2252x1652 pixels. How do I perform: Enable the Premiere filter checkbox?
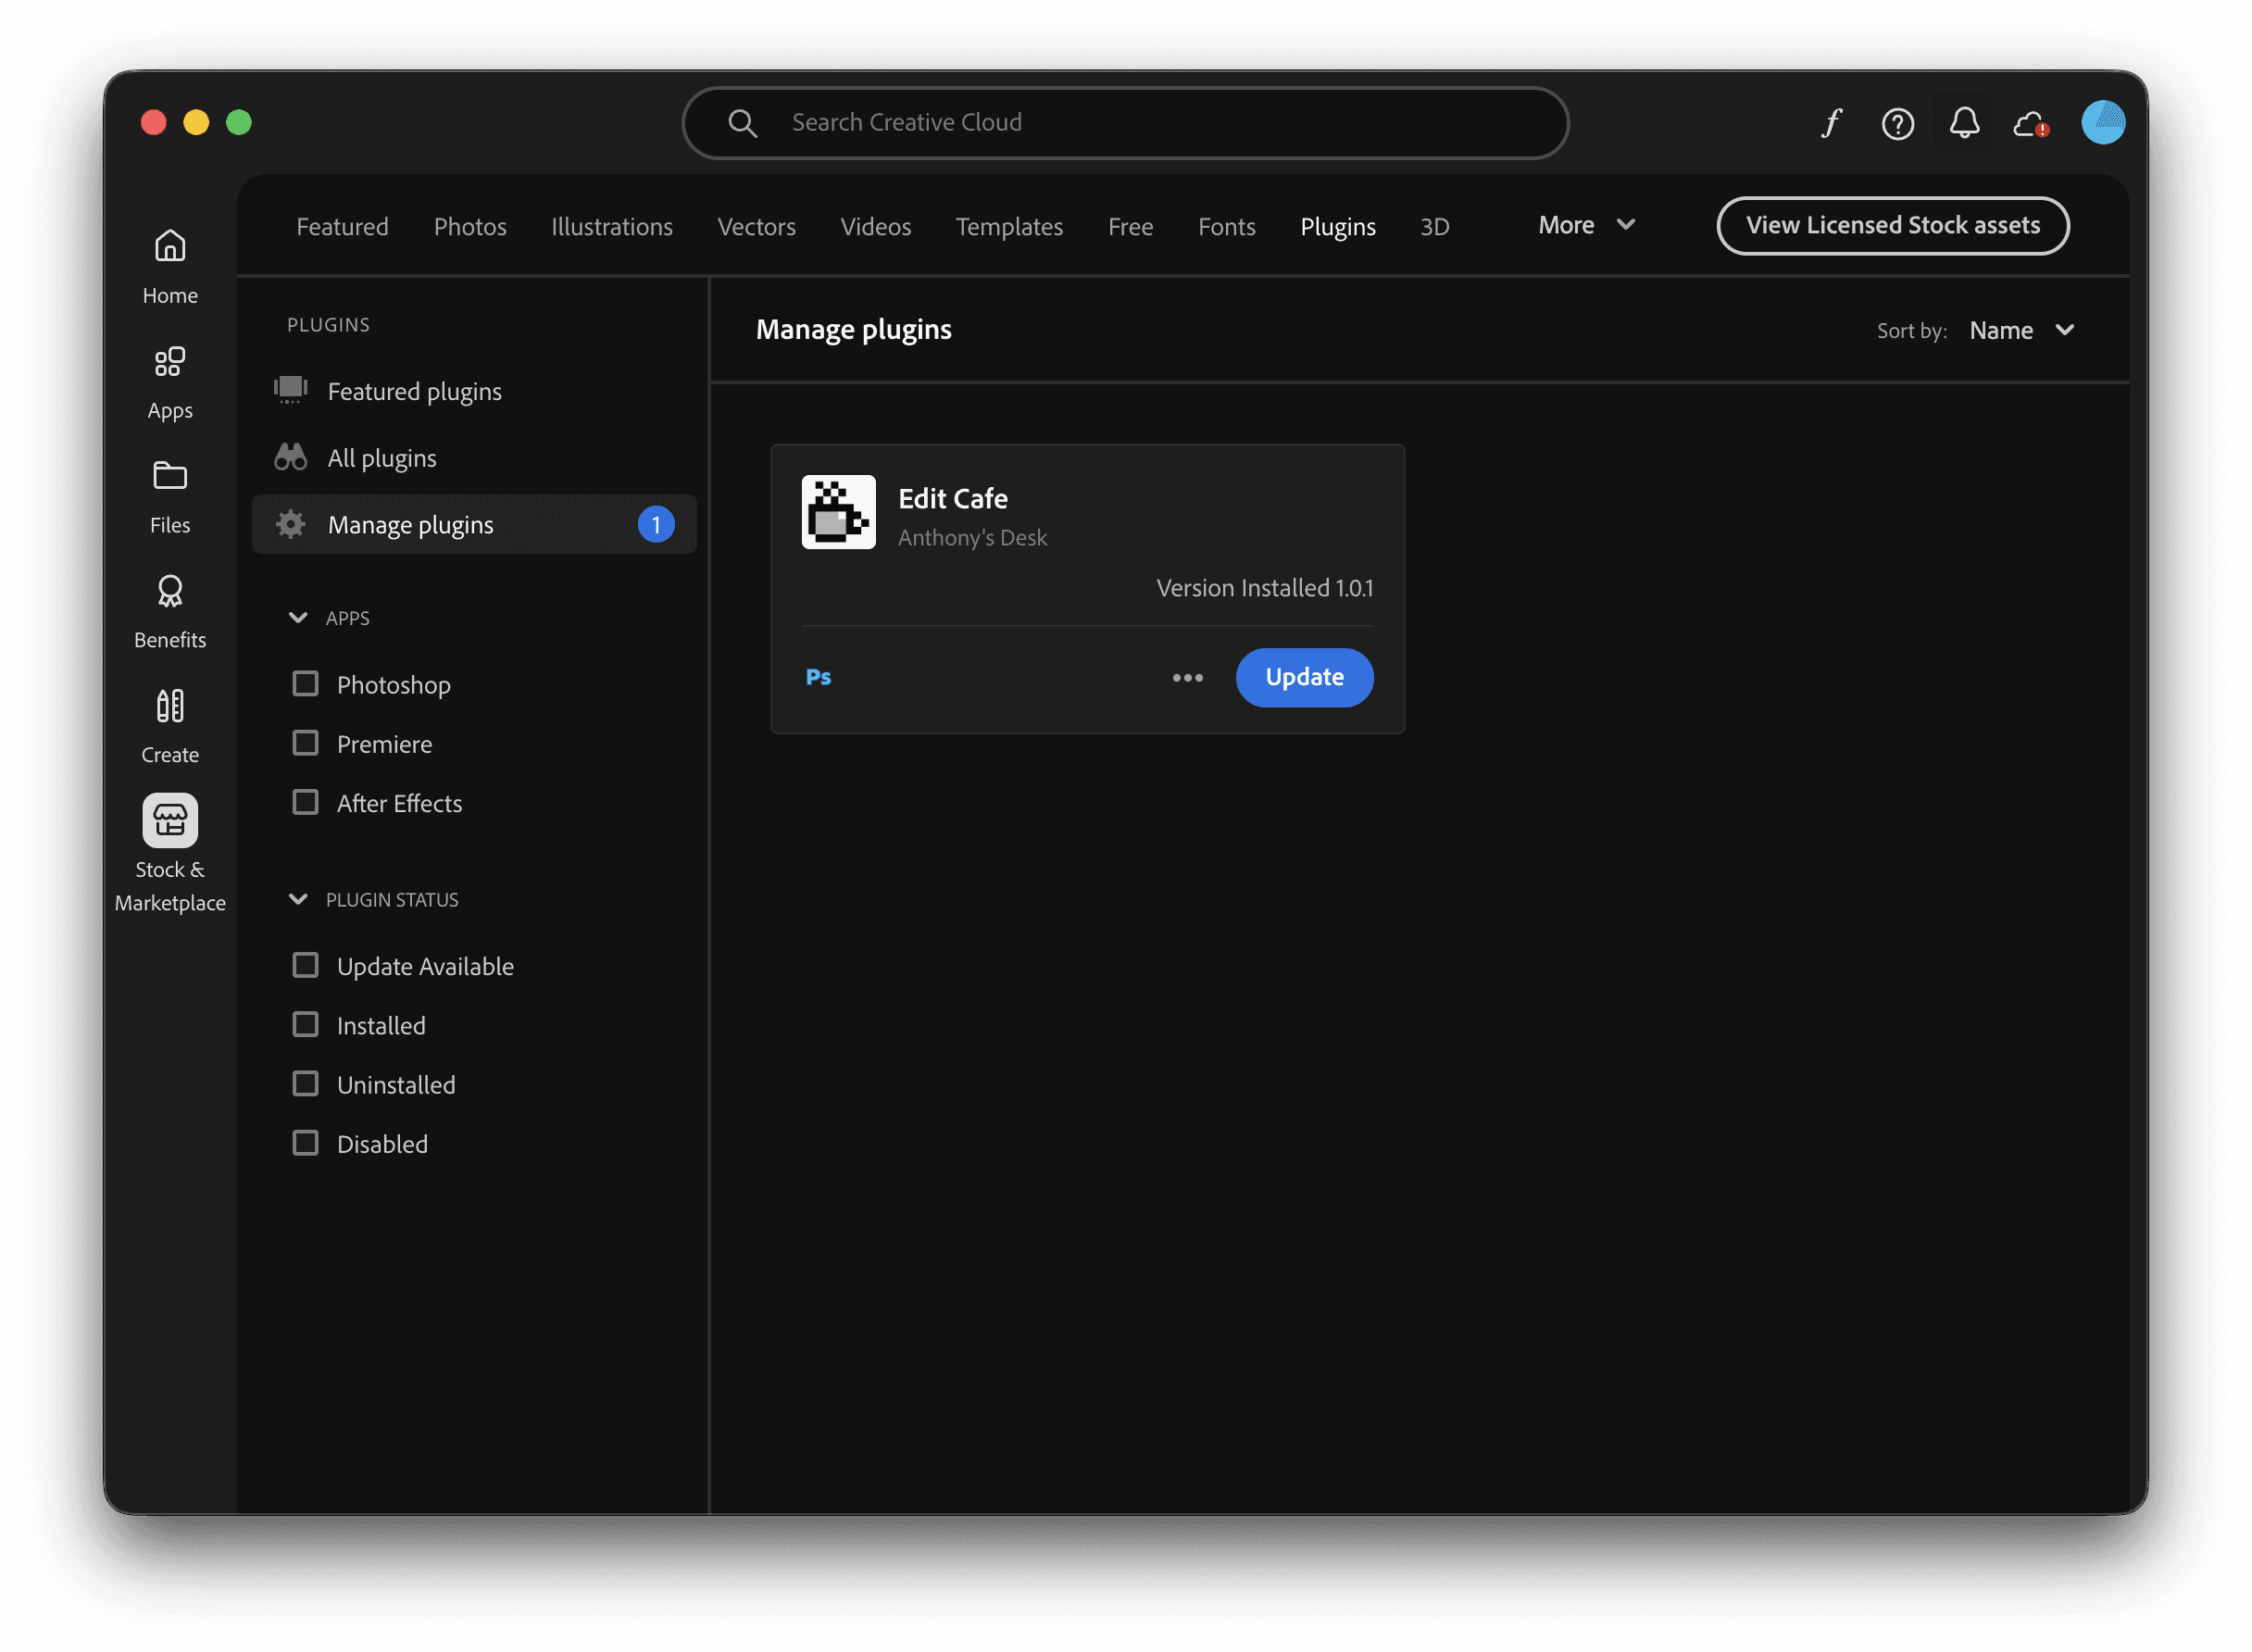pos(305,743)
